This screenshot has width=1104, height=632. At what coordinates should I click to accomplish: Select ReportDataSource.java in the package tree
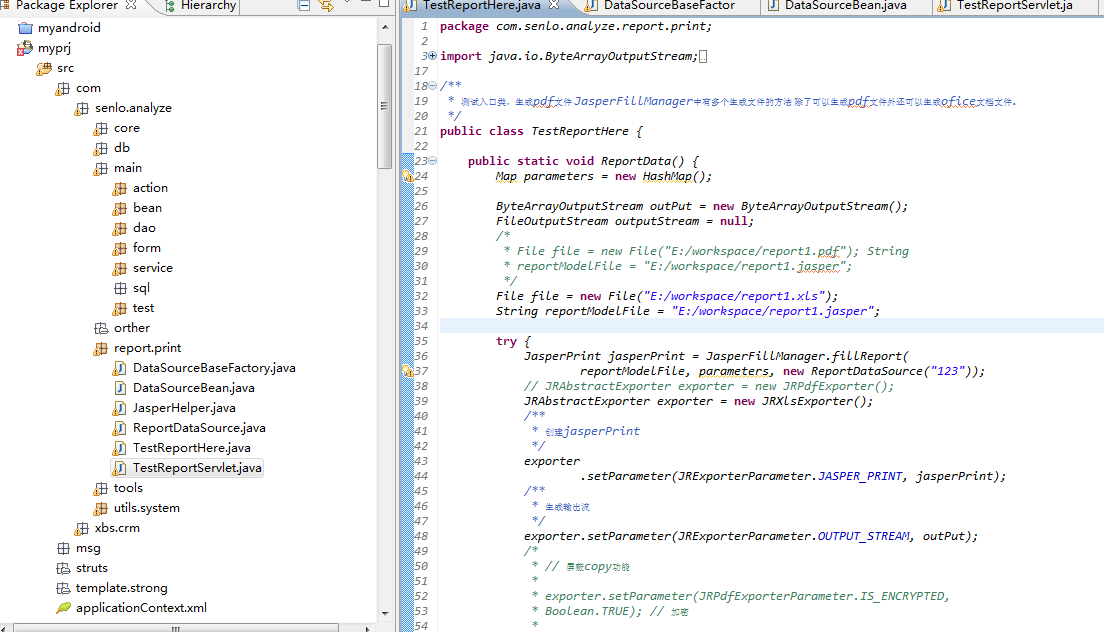click(x=199, y=428)
